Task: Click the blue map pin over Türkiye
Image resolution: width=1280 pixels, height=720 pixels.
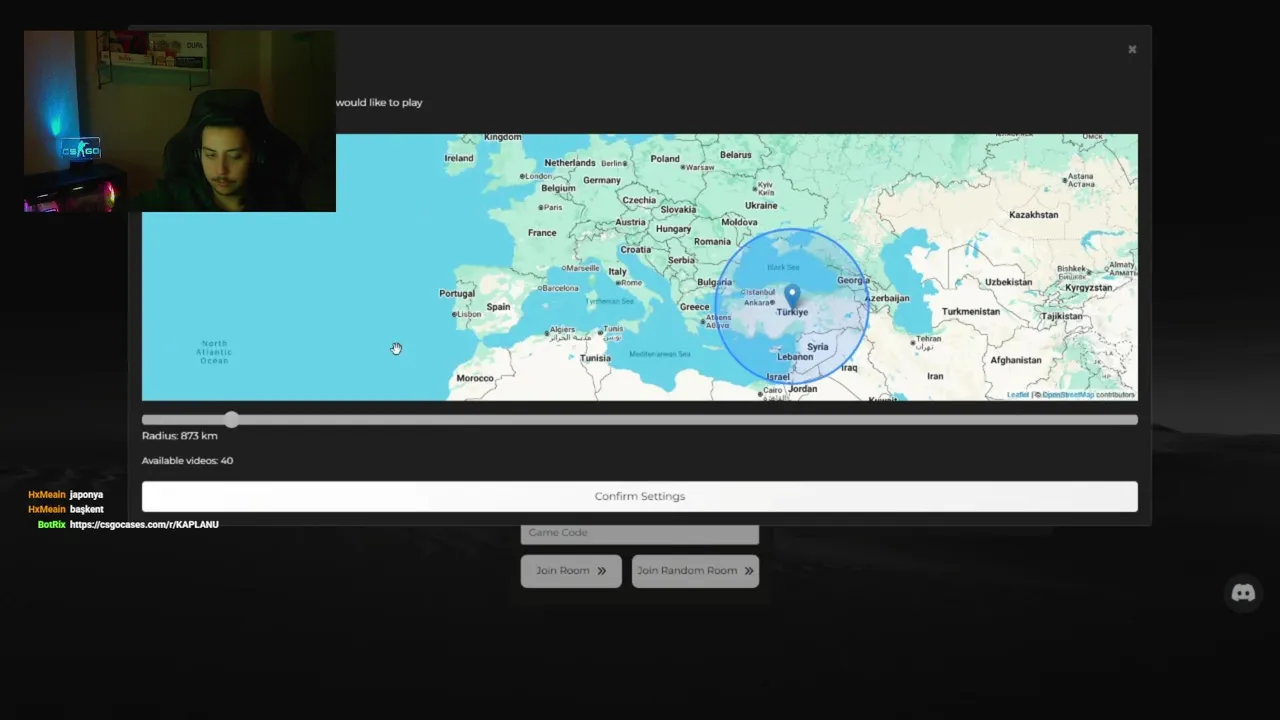Action: pos(792,296)
